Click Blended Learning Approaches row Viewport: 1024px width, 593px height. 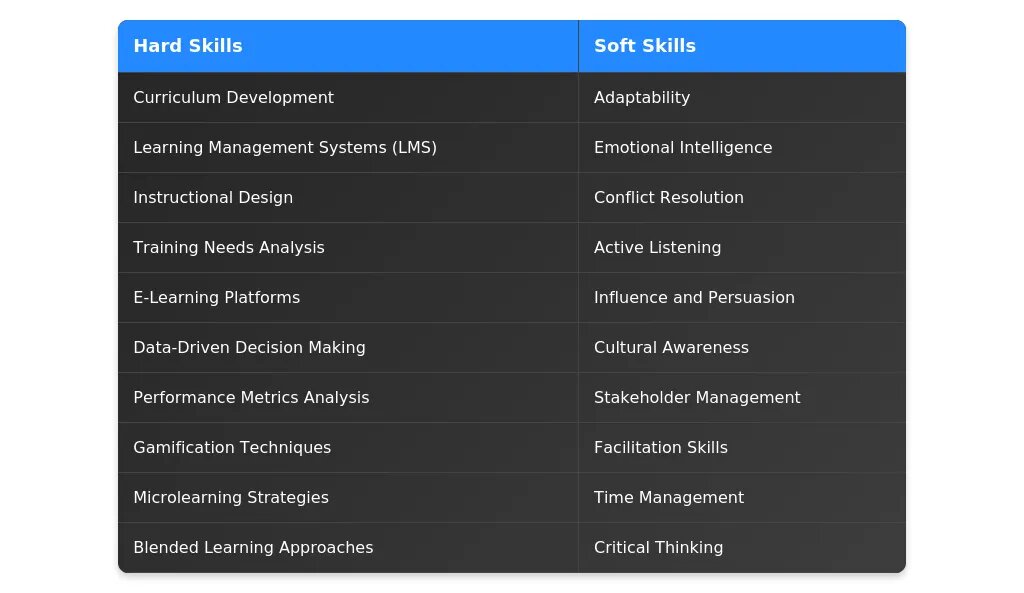(x=253, y=548)
